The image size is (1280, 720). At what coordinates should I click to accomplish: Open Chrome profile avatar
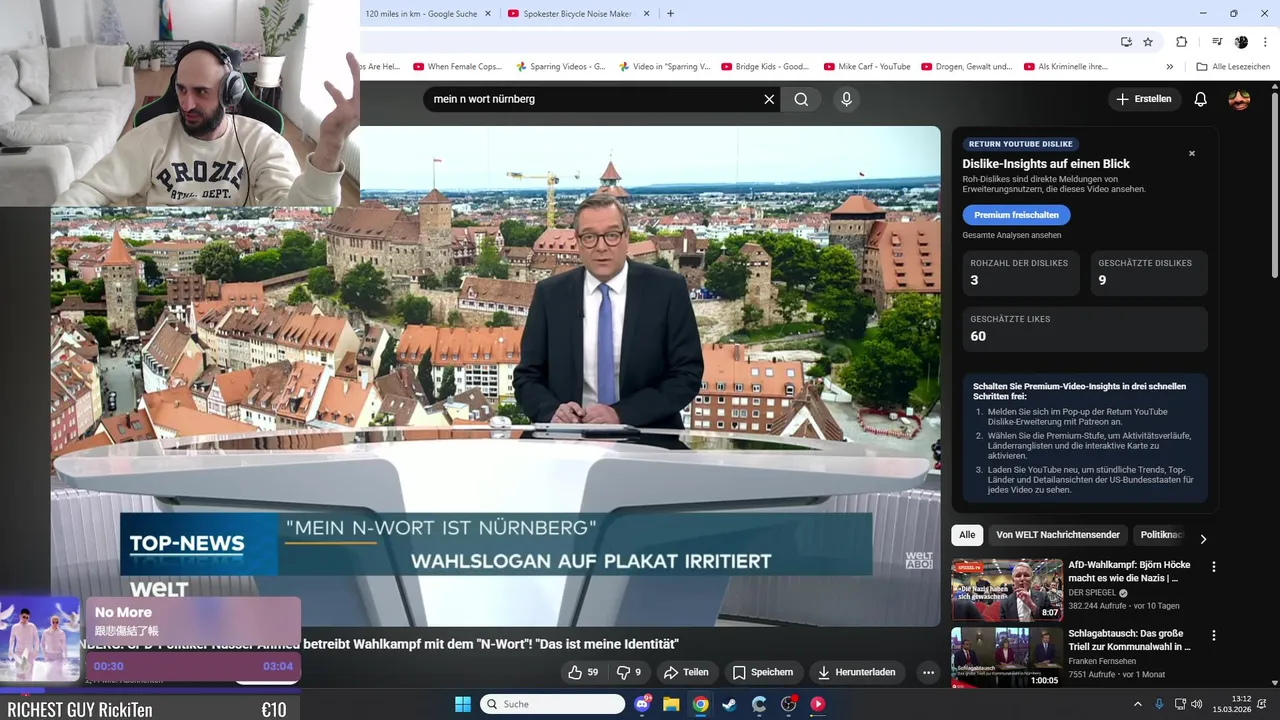pos(1241,42)
